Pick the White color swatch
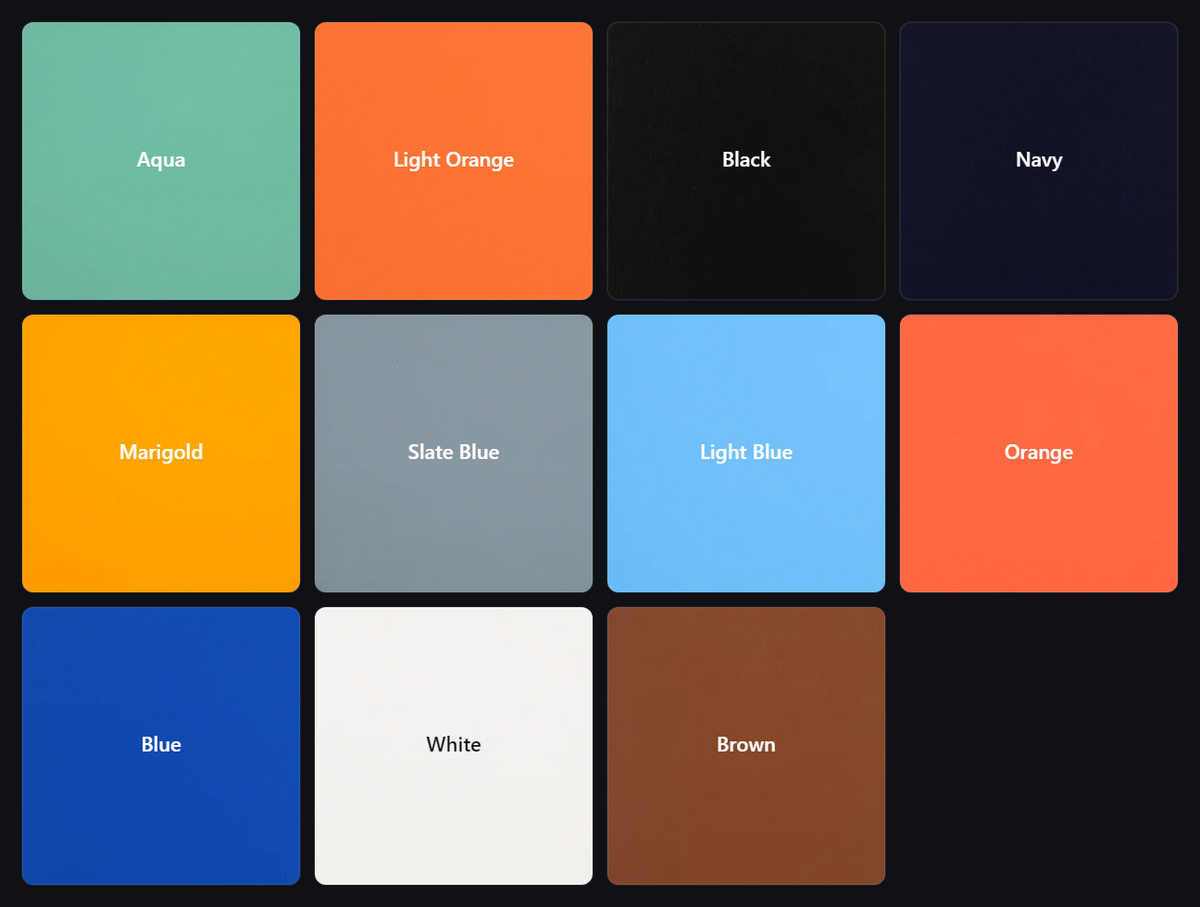The width and height of the screenshot is (1200, 907). coord(454,746)
